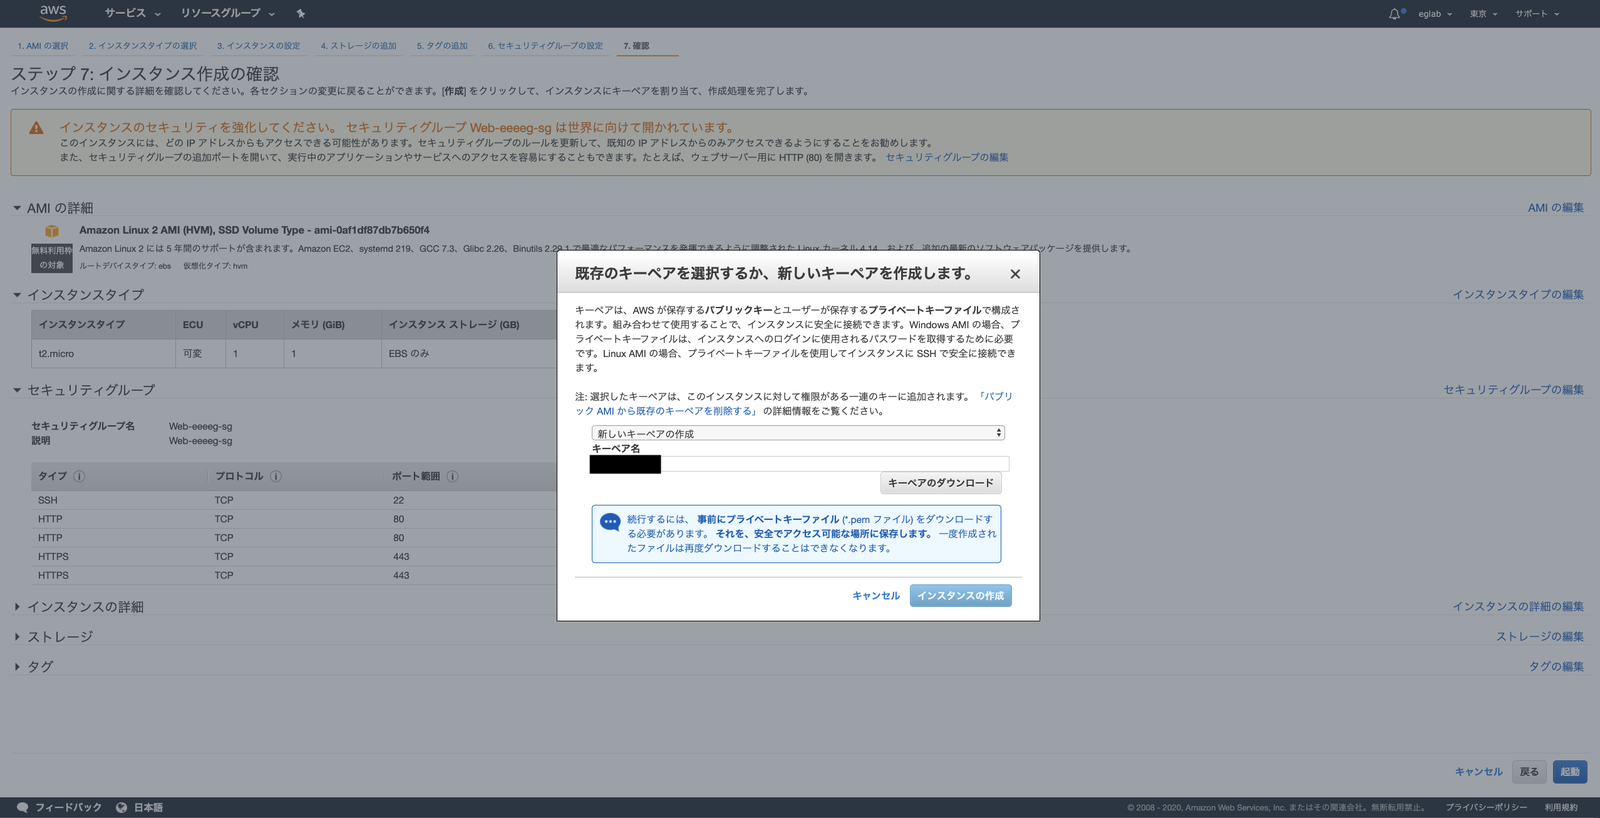The height and width of the screenshot is (818, 1600).
Task: Open the プライバシーポリシー link
Action: 1486,808
